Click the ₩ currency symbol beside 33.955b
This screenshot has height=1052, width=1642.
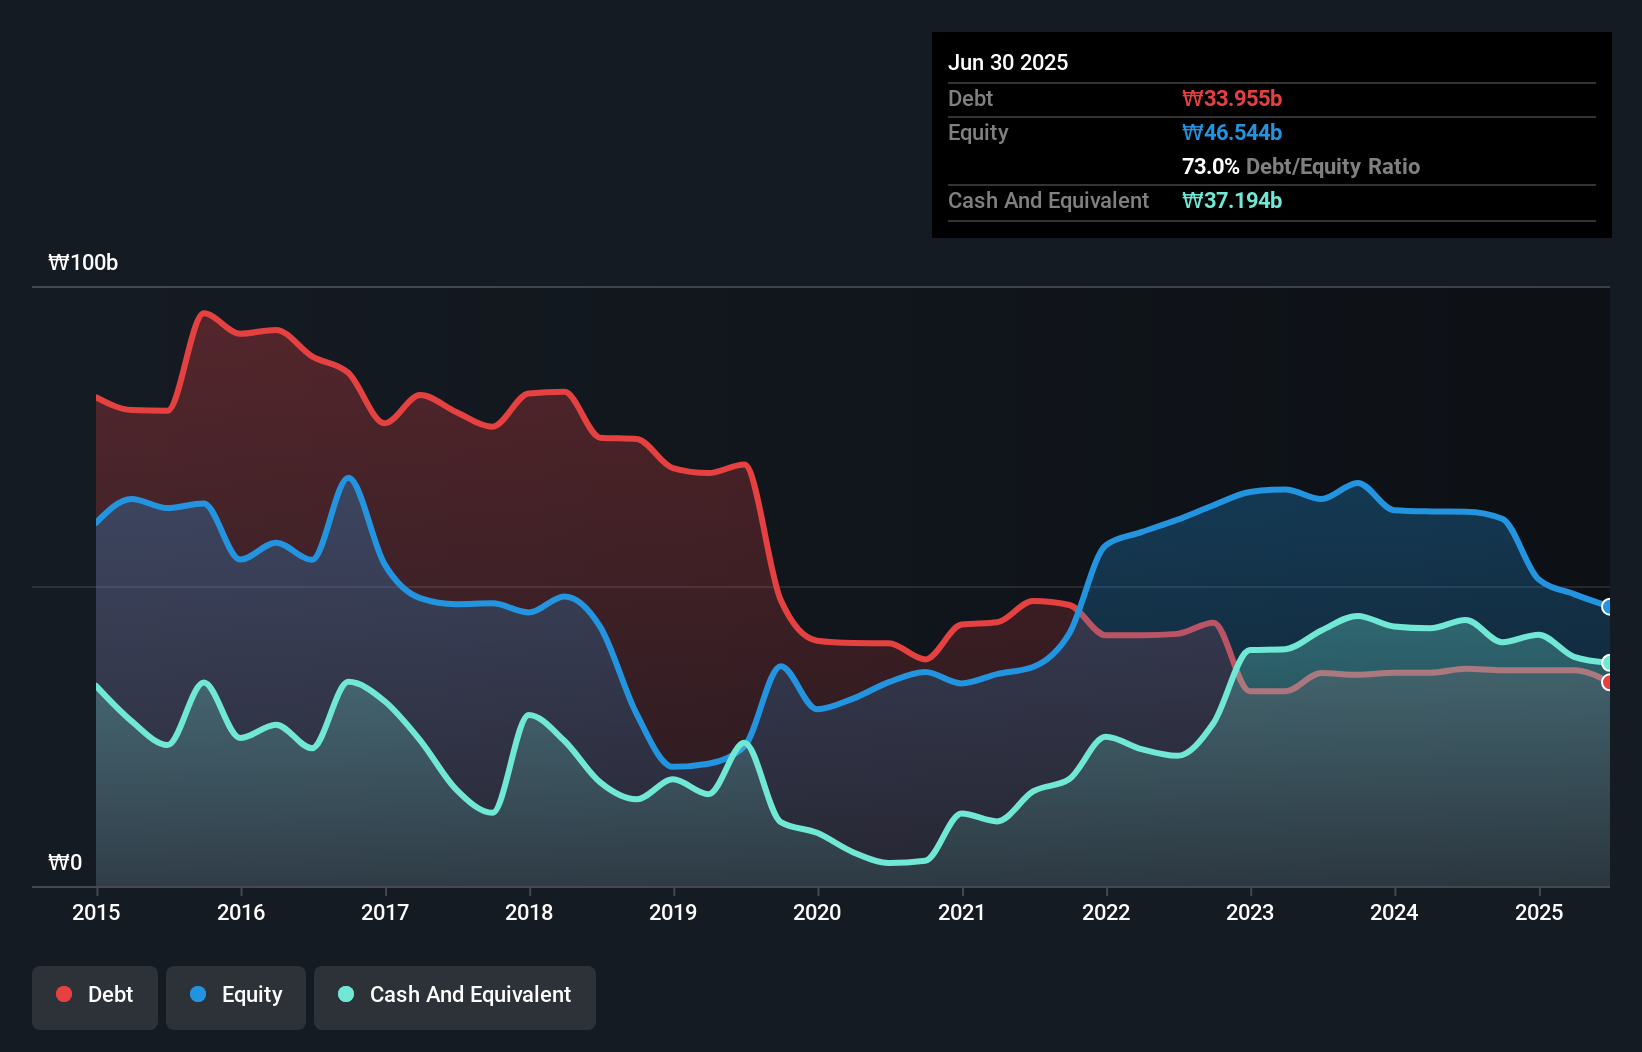[1190, 98]
